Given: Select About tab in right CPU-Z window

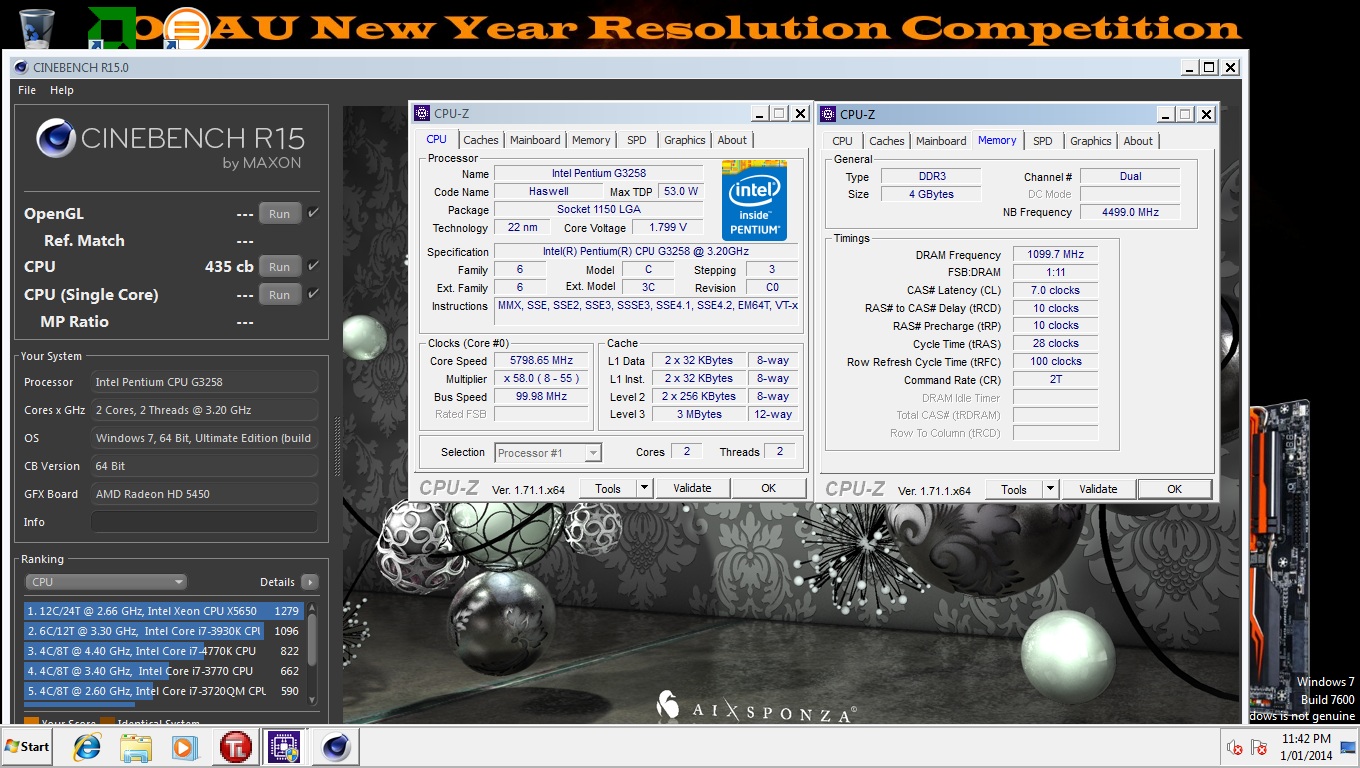Looking at the screenshot, I should point(1138,141).
